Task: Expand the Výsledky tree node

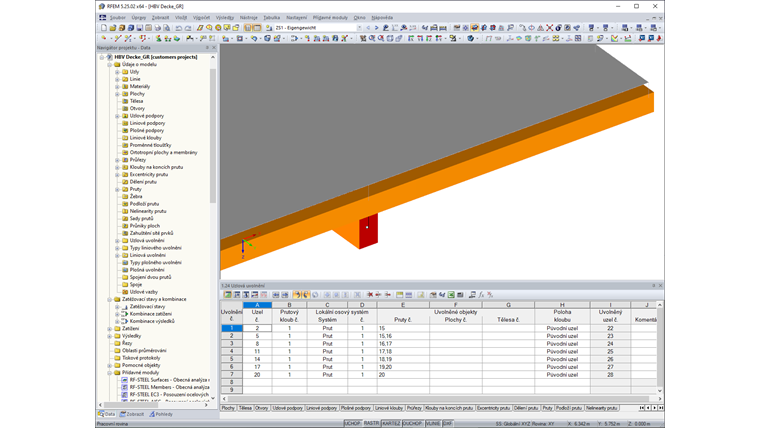Action: 110,336
